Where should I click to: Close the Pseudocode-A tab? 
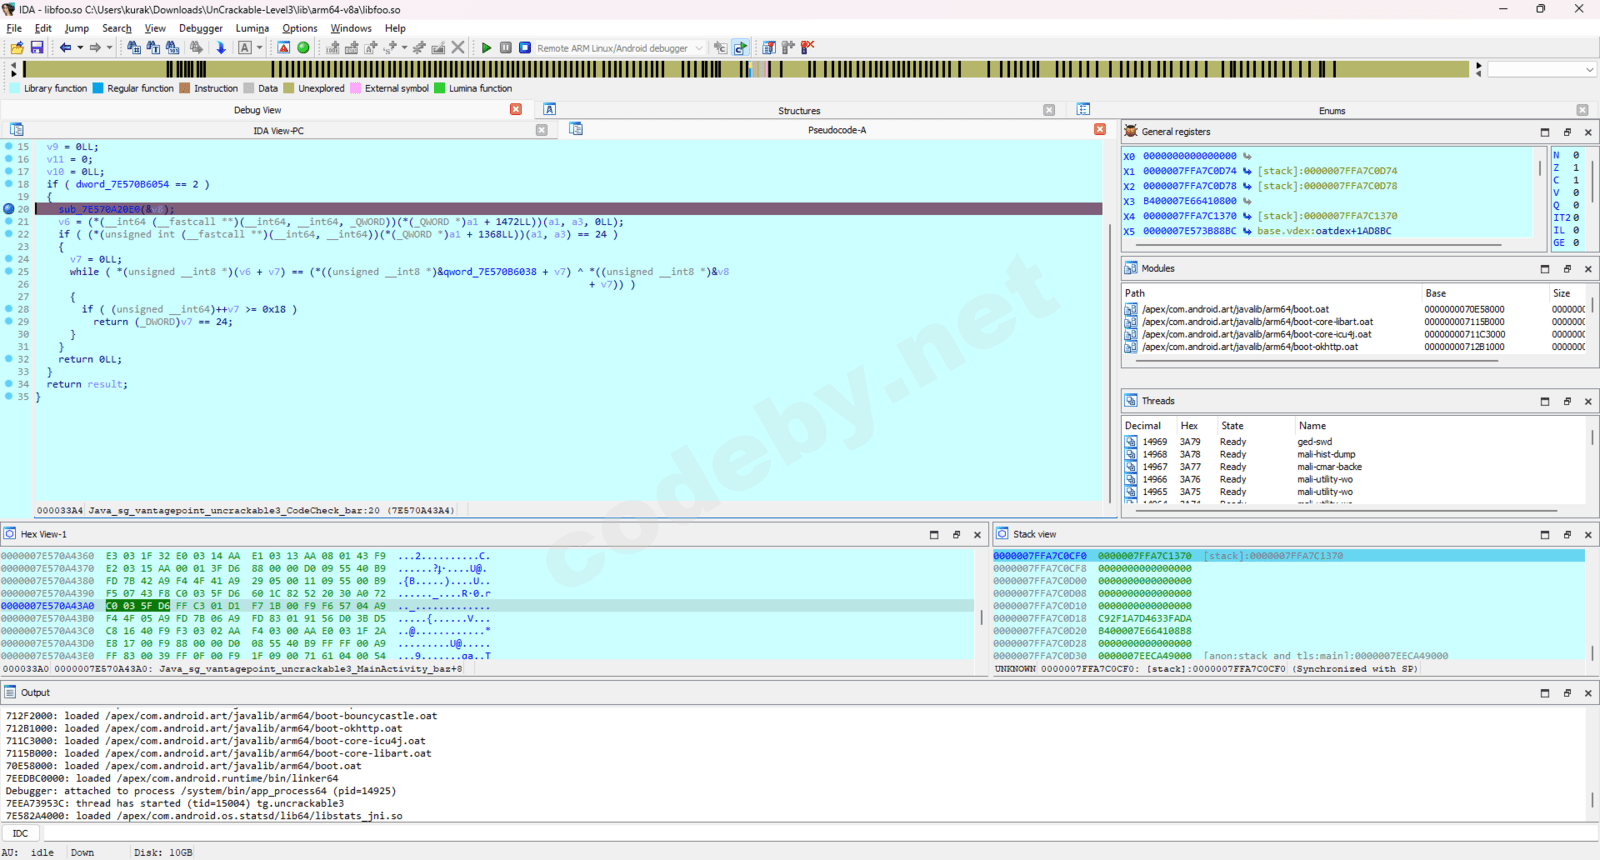pyautogui.click(x=1100, y=130)
